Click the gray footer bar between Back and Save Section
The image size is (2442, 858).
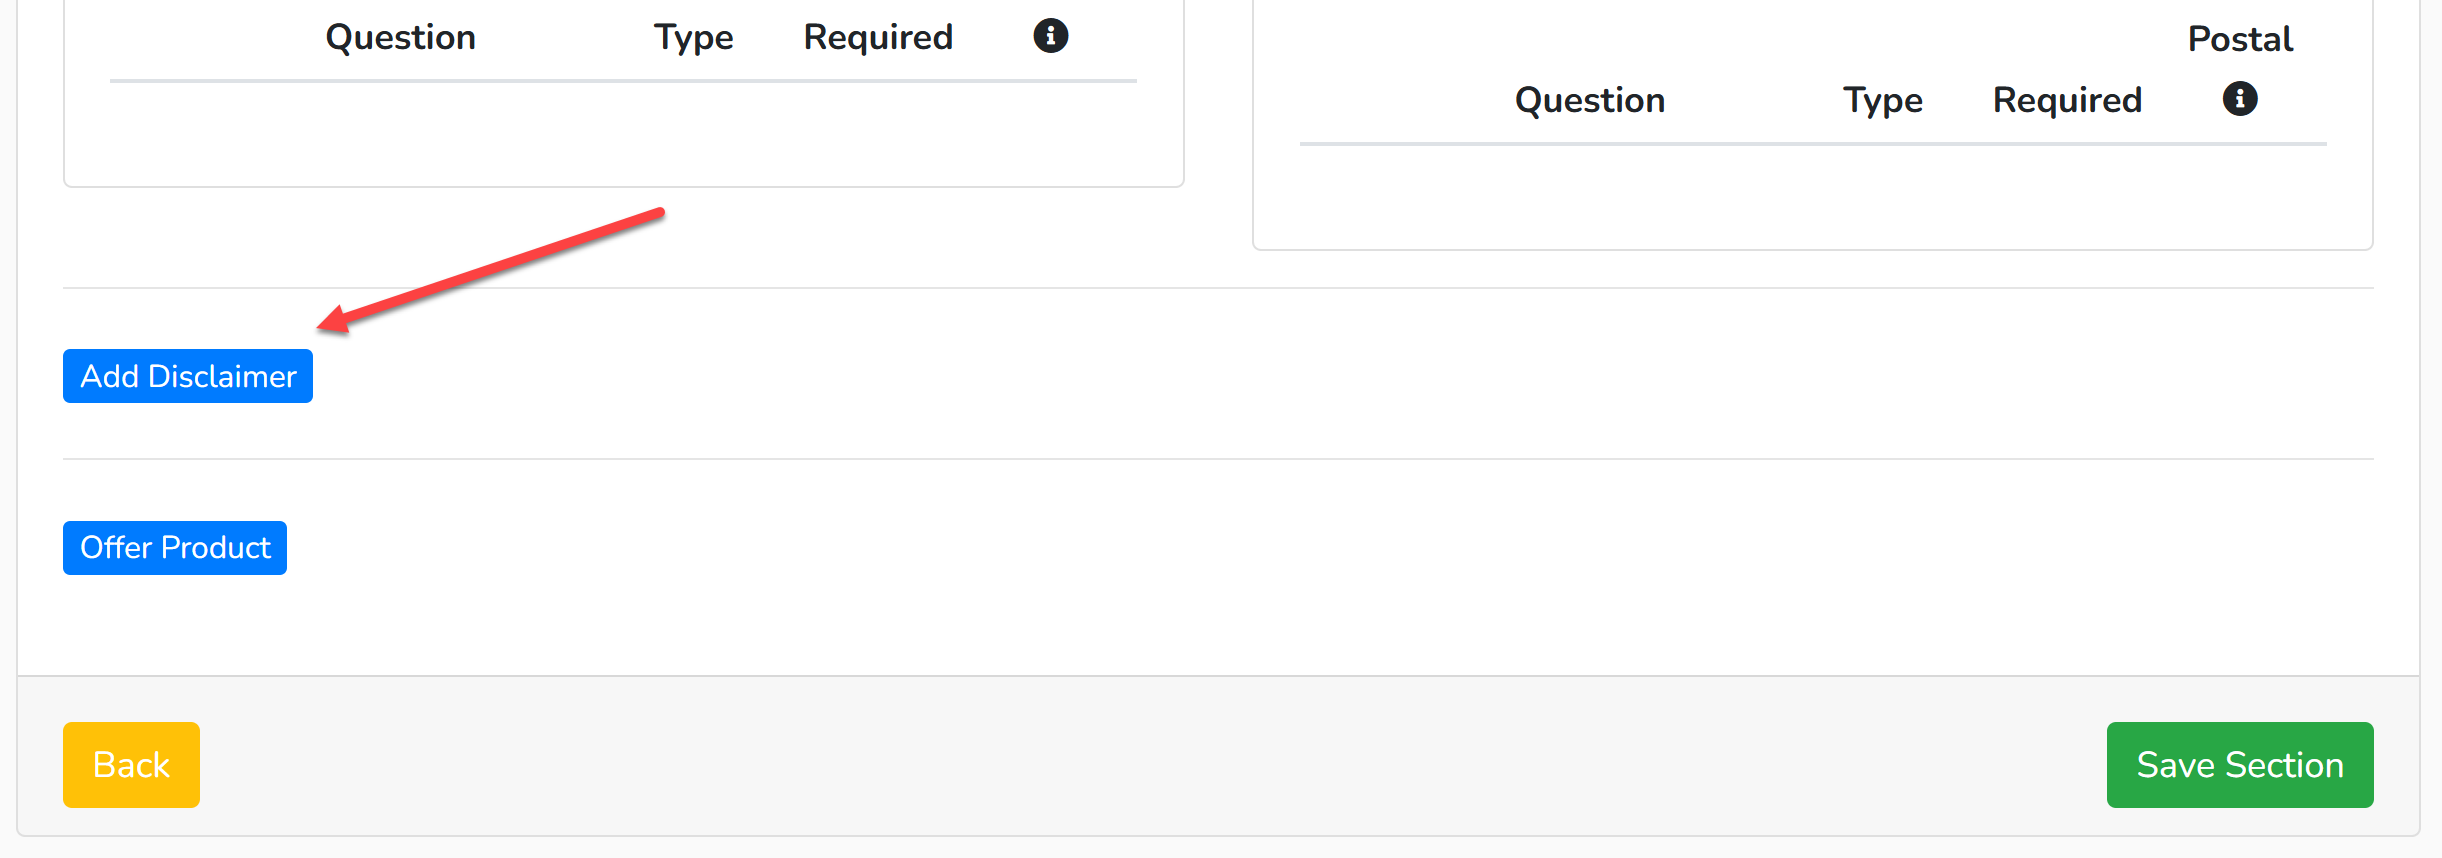1153,765
